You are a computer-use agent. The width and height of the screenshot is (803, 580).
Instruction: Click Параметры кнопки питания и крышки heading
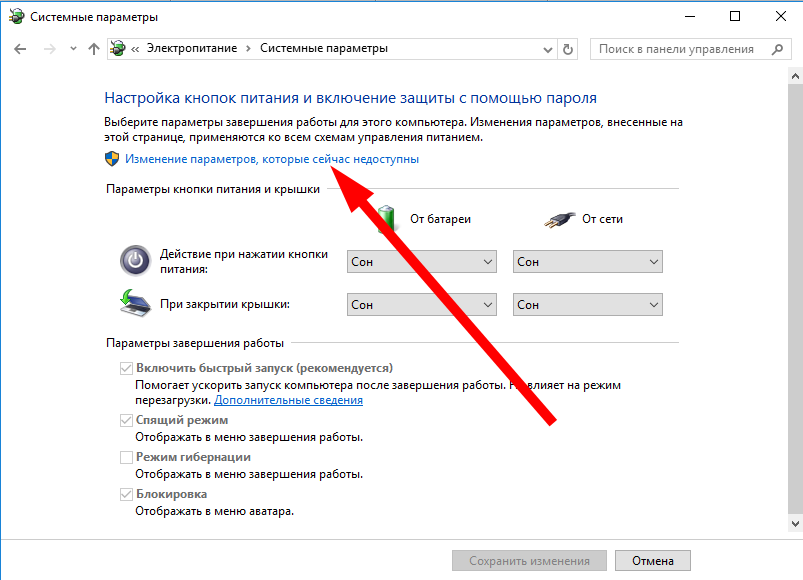213,189
